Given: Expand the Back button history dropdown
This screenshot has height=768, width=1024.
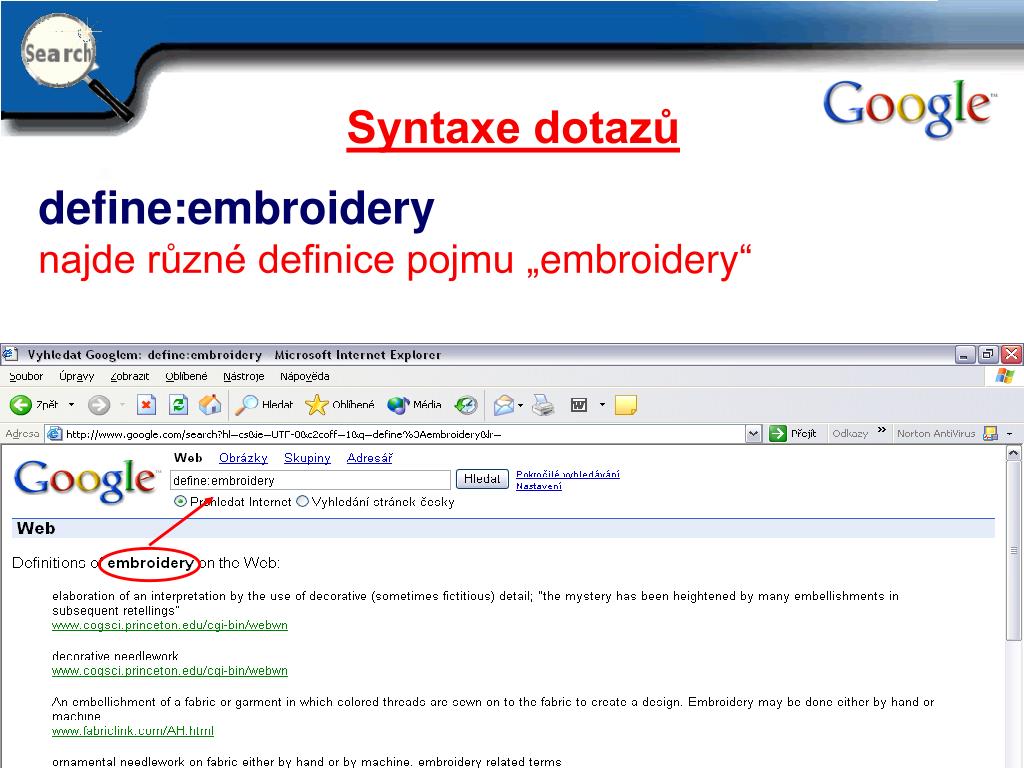Looking at the screenshot, I should click(71, 405).
